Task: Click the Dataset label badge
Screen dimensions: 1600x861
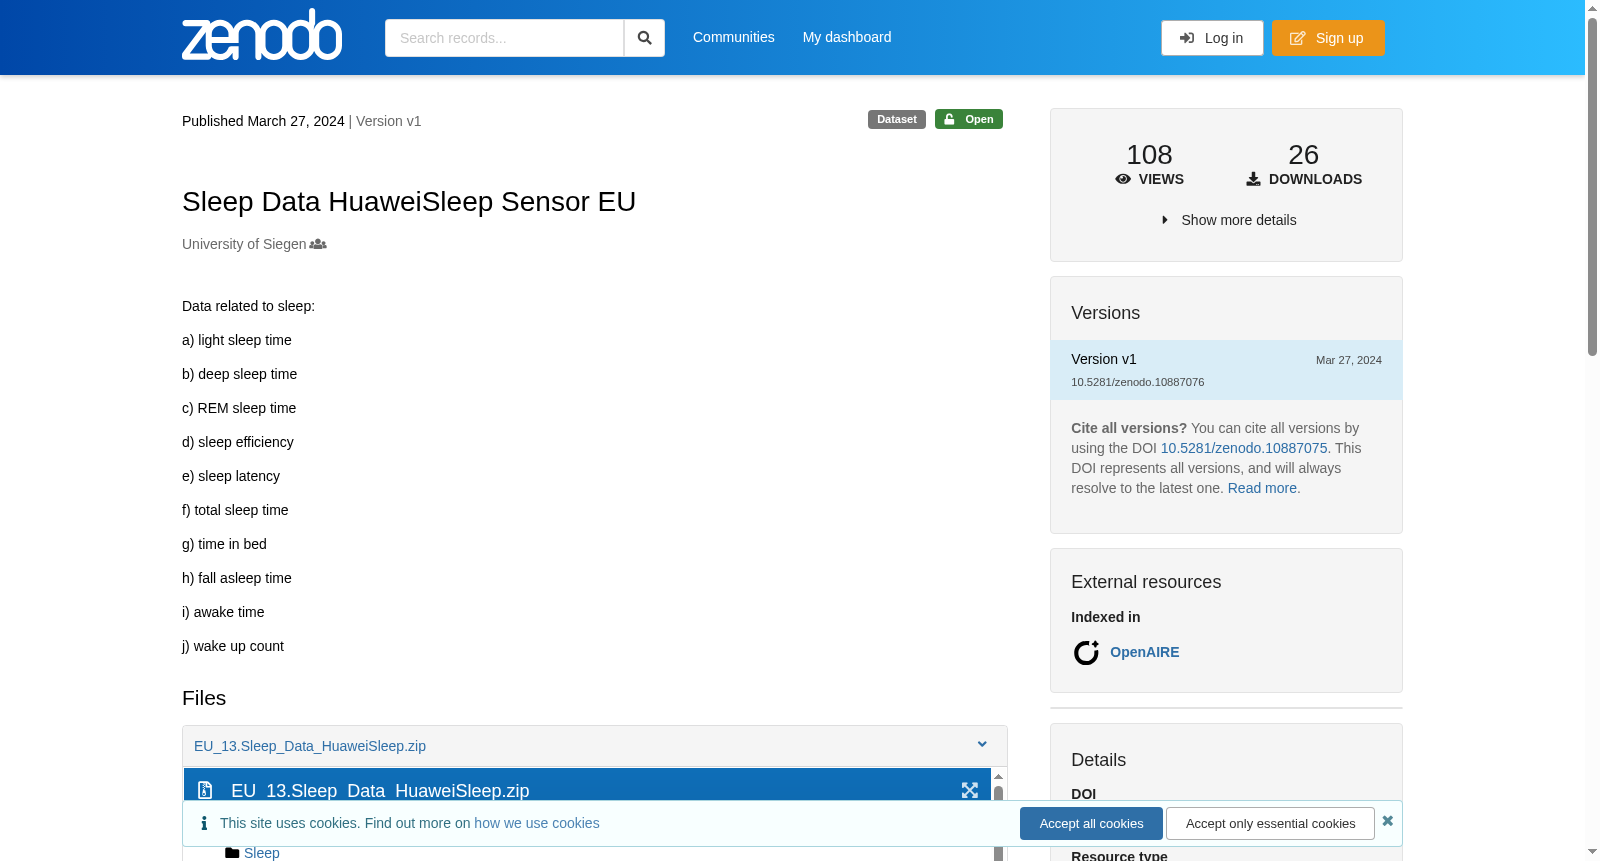Action: [897, 119]
